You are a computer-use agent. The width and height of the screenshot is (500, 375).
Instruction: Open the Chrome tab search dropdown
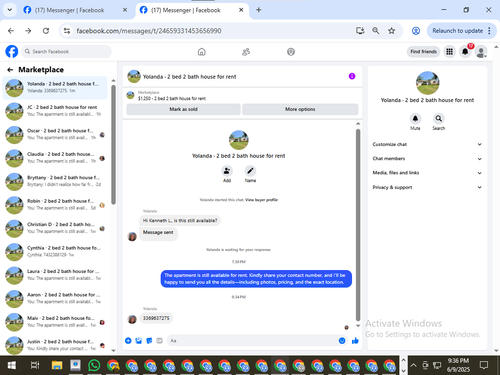click(10, 10)
